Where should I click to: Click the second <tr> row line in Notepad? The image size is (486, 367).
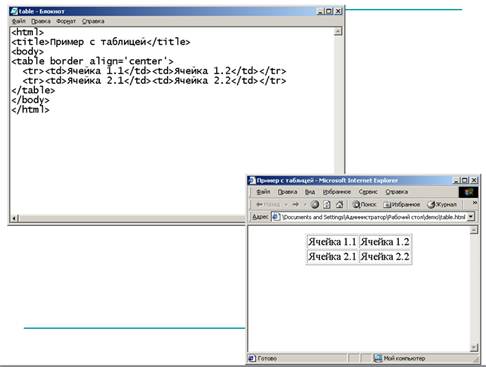point(154,80)
